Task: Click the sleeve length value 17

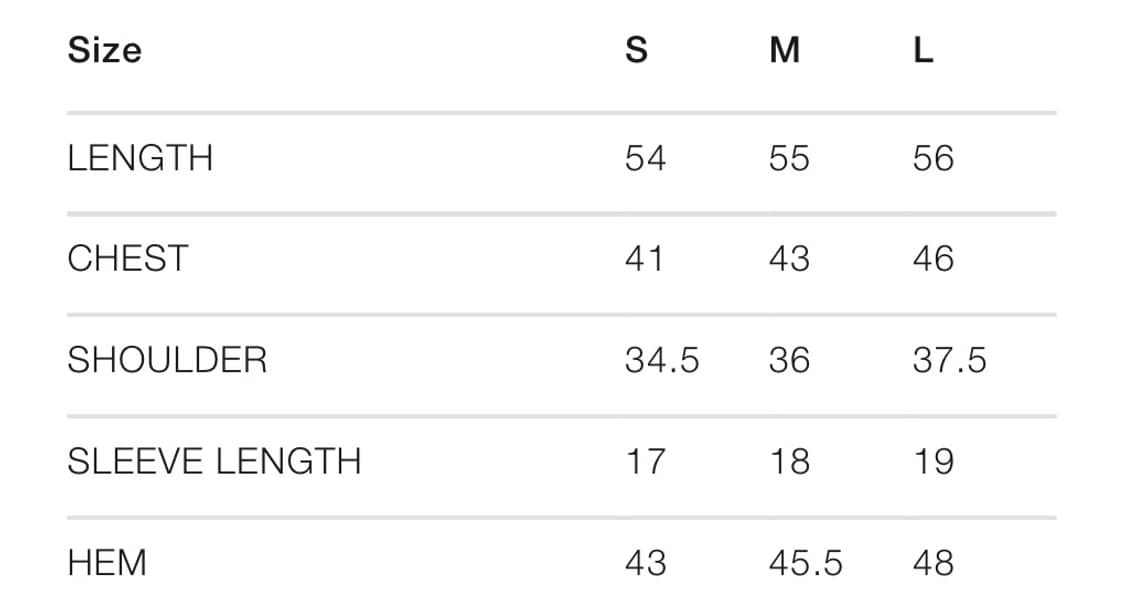Action: pos(646,461)
